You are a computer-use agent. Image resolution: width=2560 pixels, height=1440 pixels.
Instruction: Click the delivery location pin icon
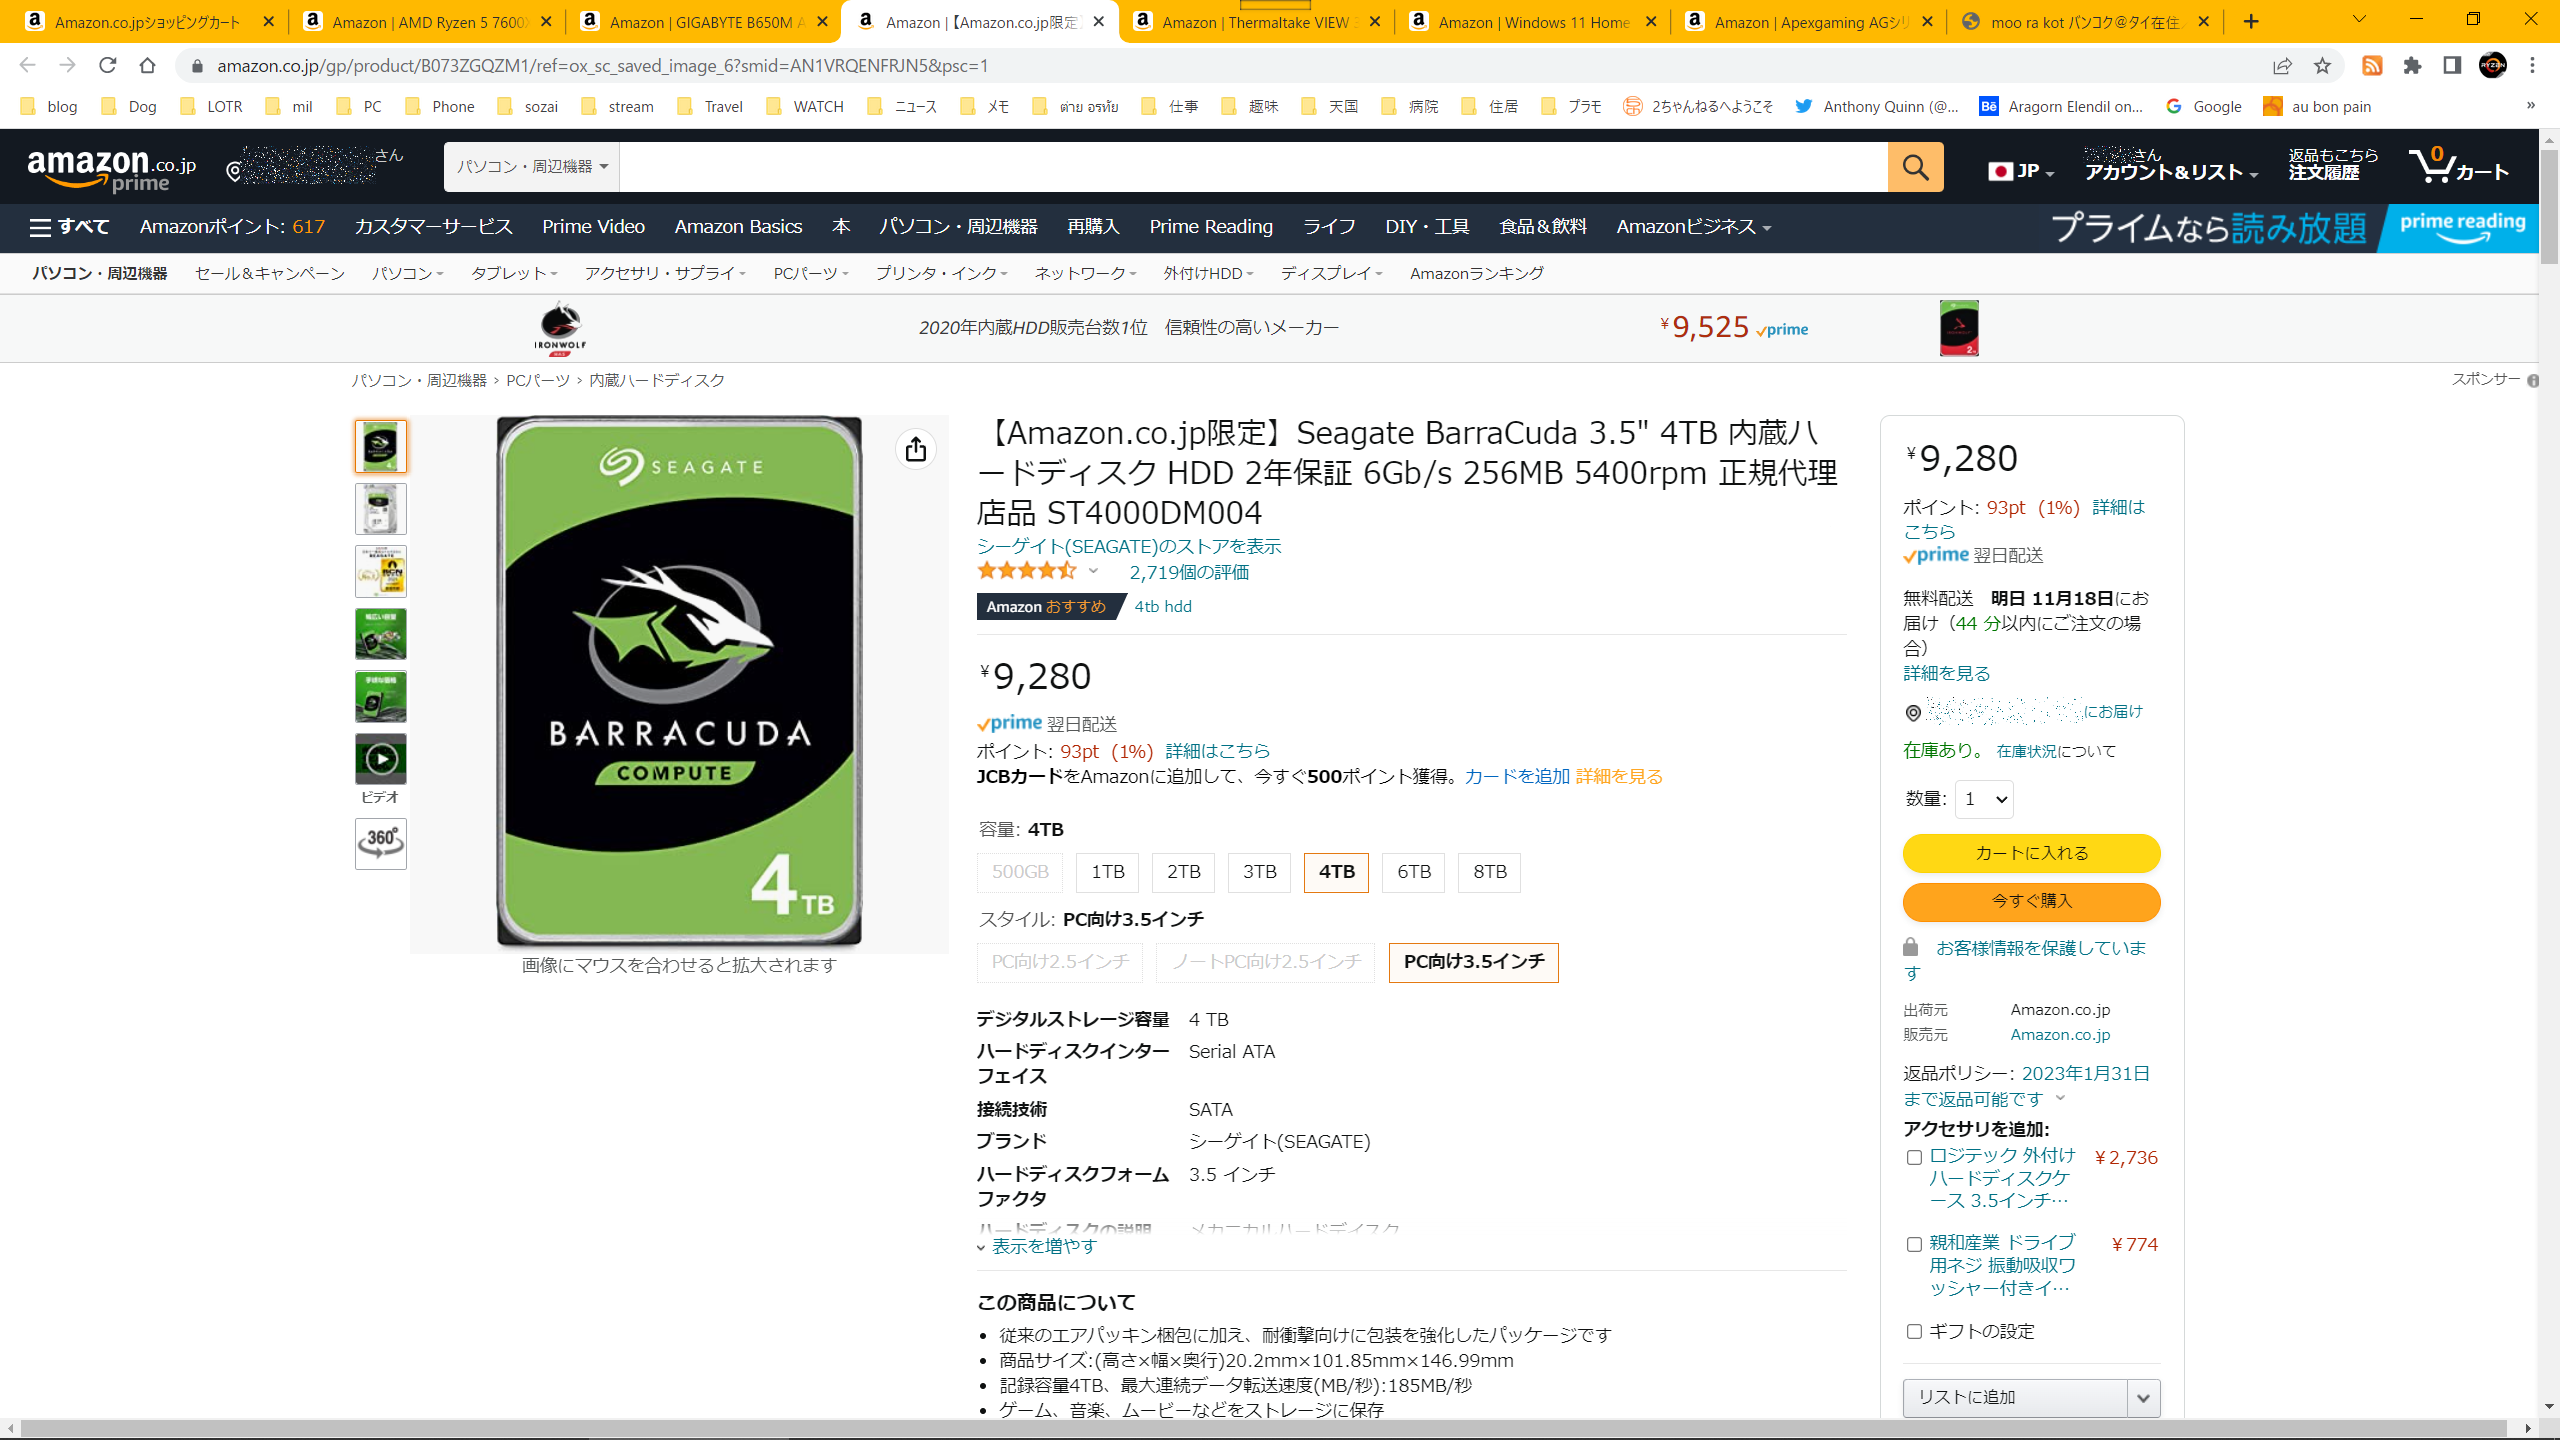click(1913, 713)
